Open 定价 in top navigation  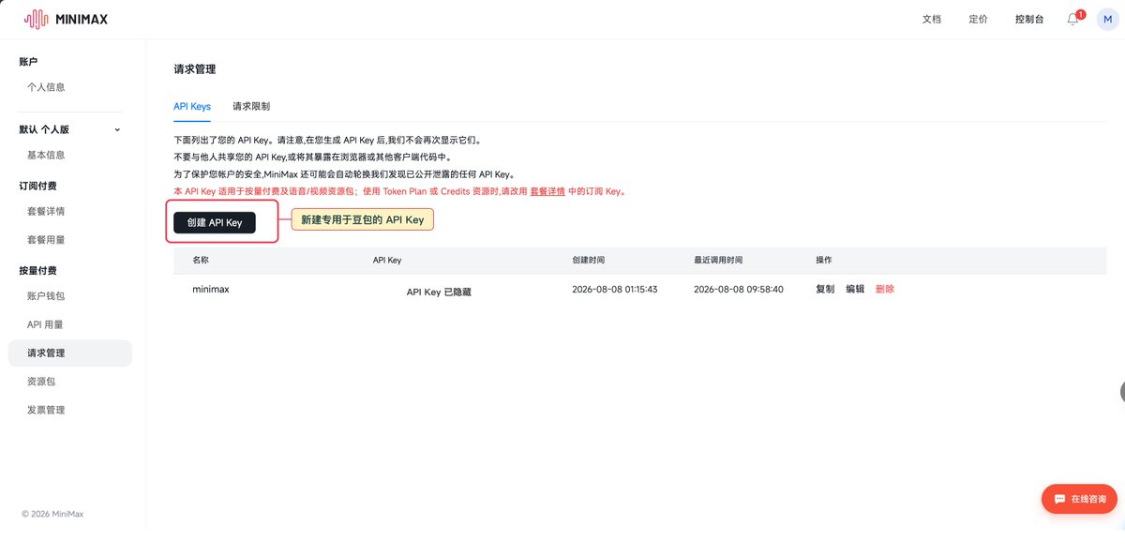point(978,19)
